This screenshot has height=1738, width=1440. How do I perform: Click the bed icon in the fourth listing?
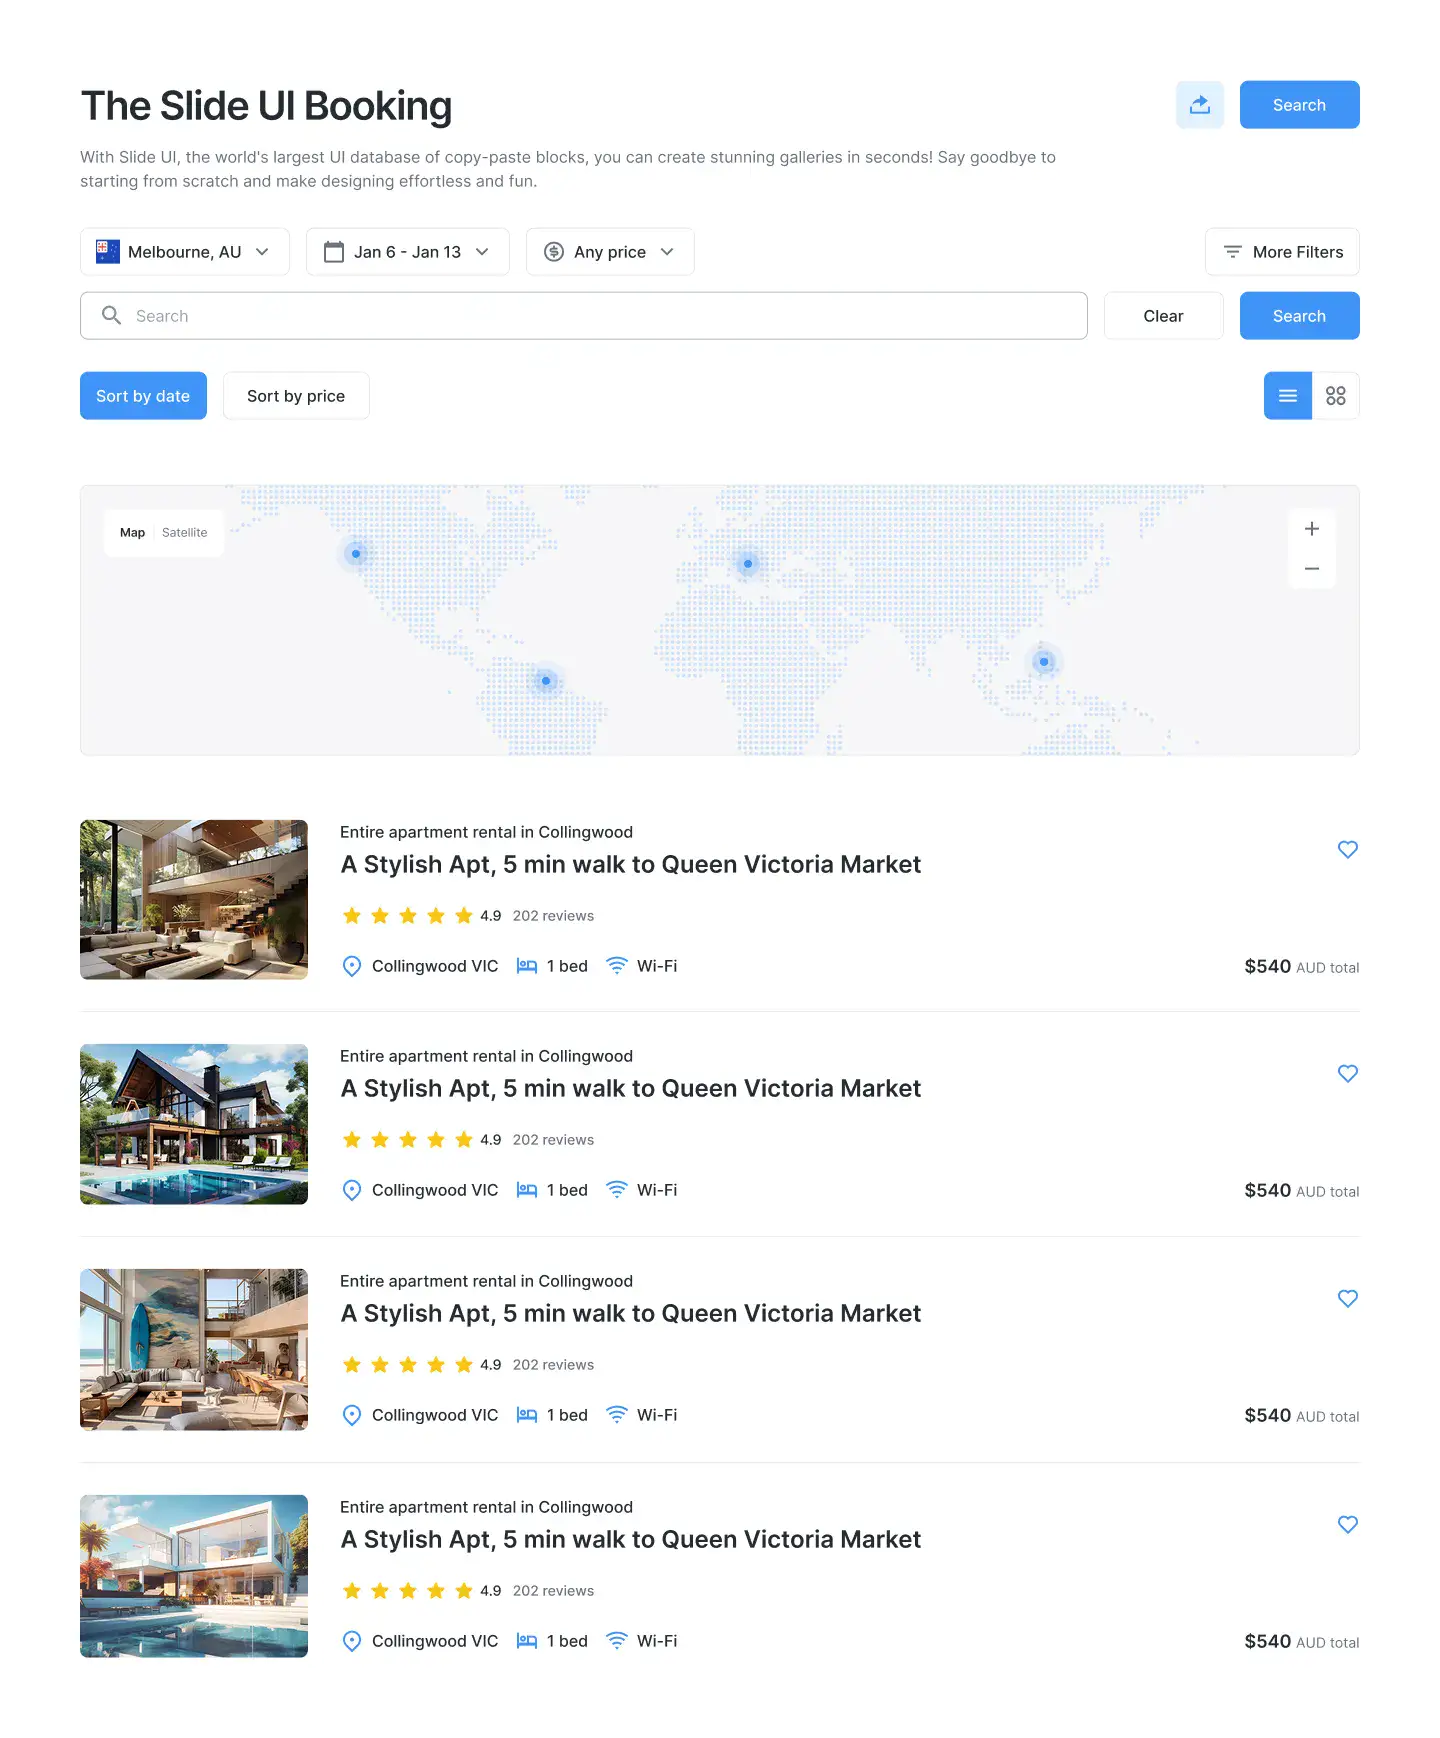527,1641
